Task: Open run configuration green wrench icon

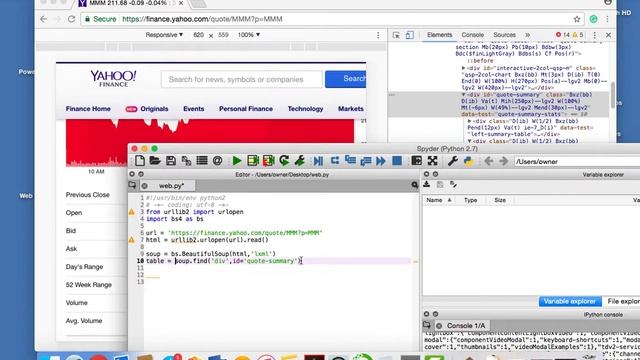Action: 300,161
